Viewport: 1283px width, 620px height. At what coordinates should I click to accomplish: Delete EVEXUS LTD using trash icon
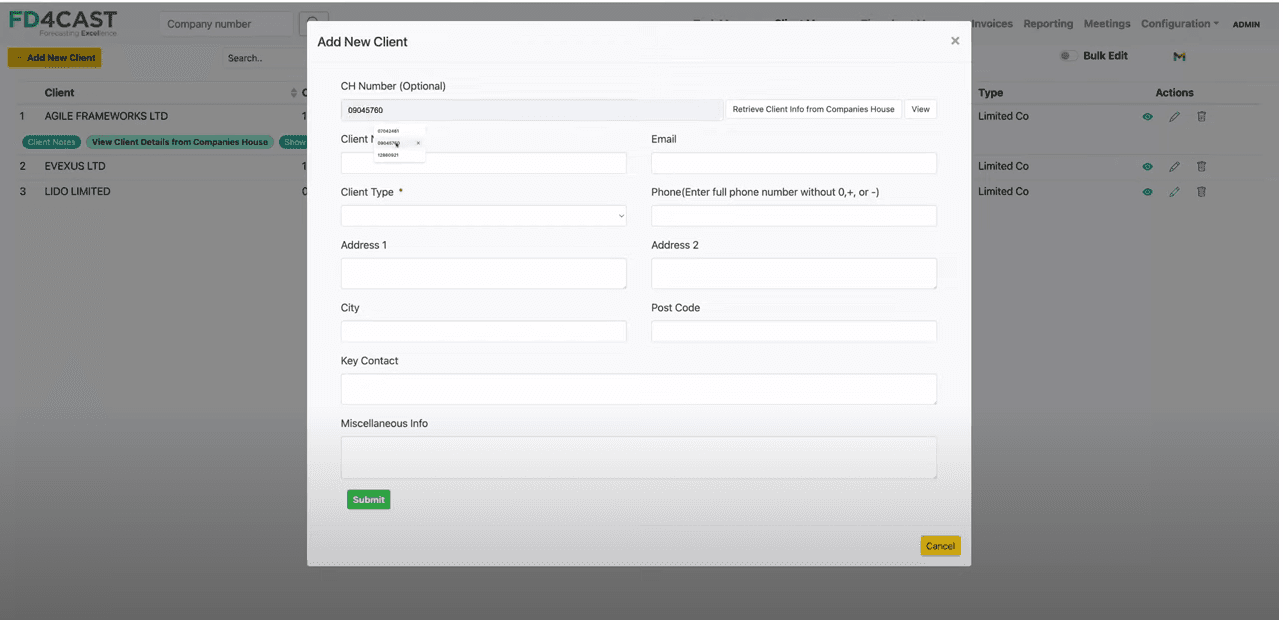point(1201,167)
